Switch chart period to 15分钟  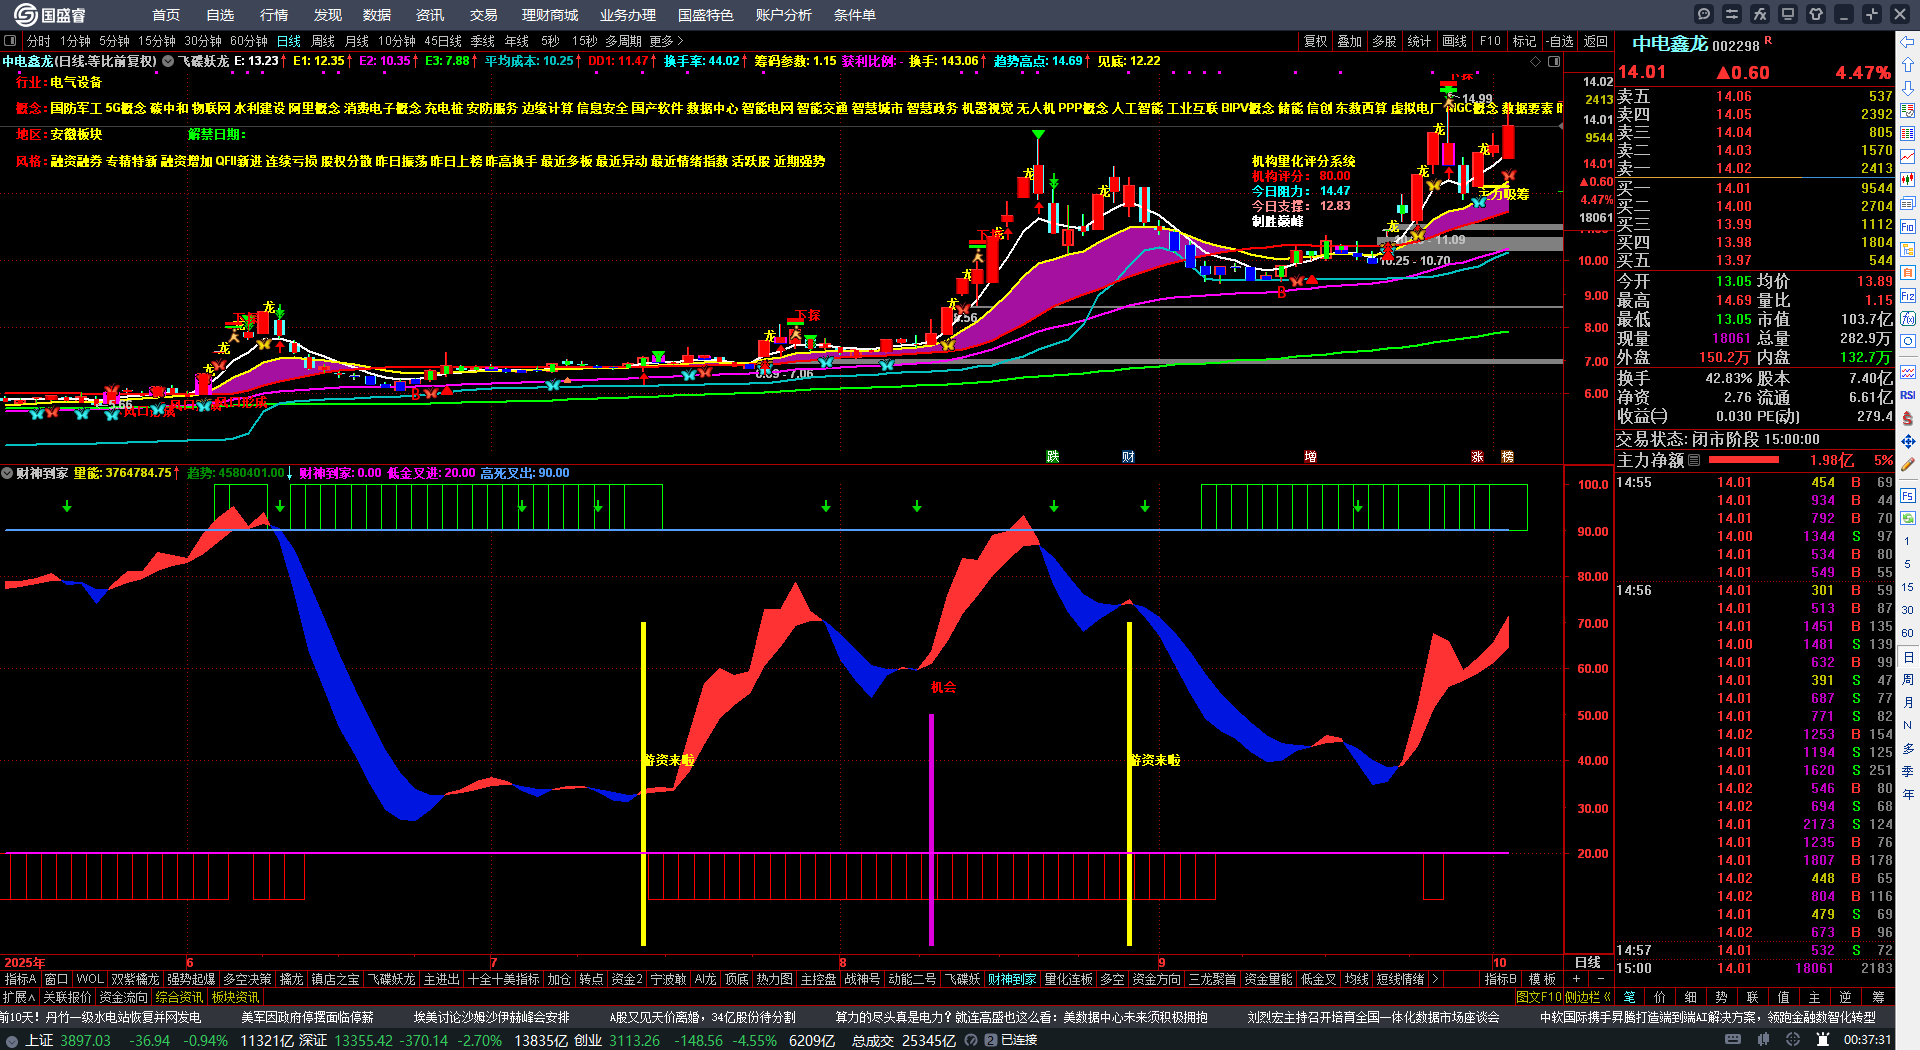pos(157,41)
